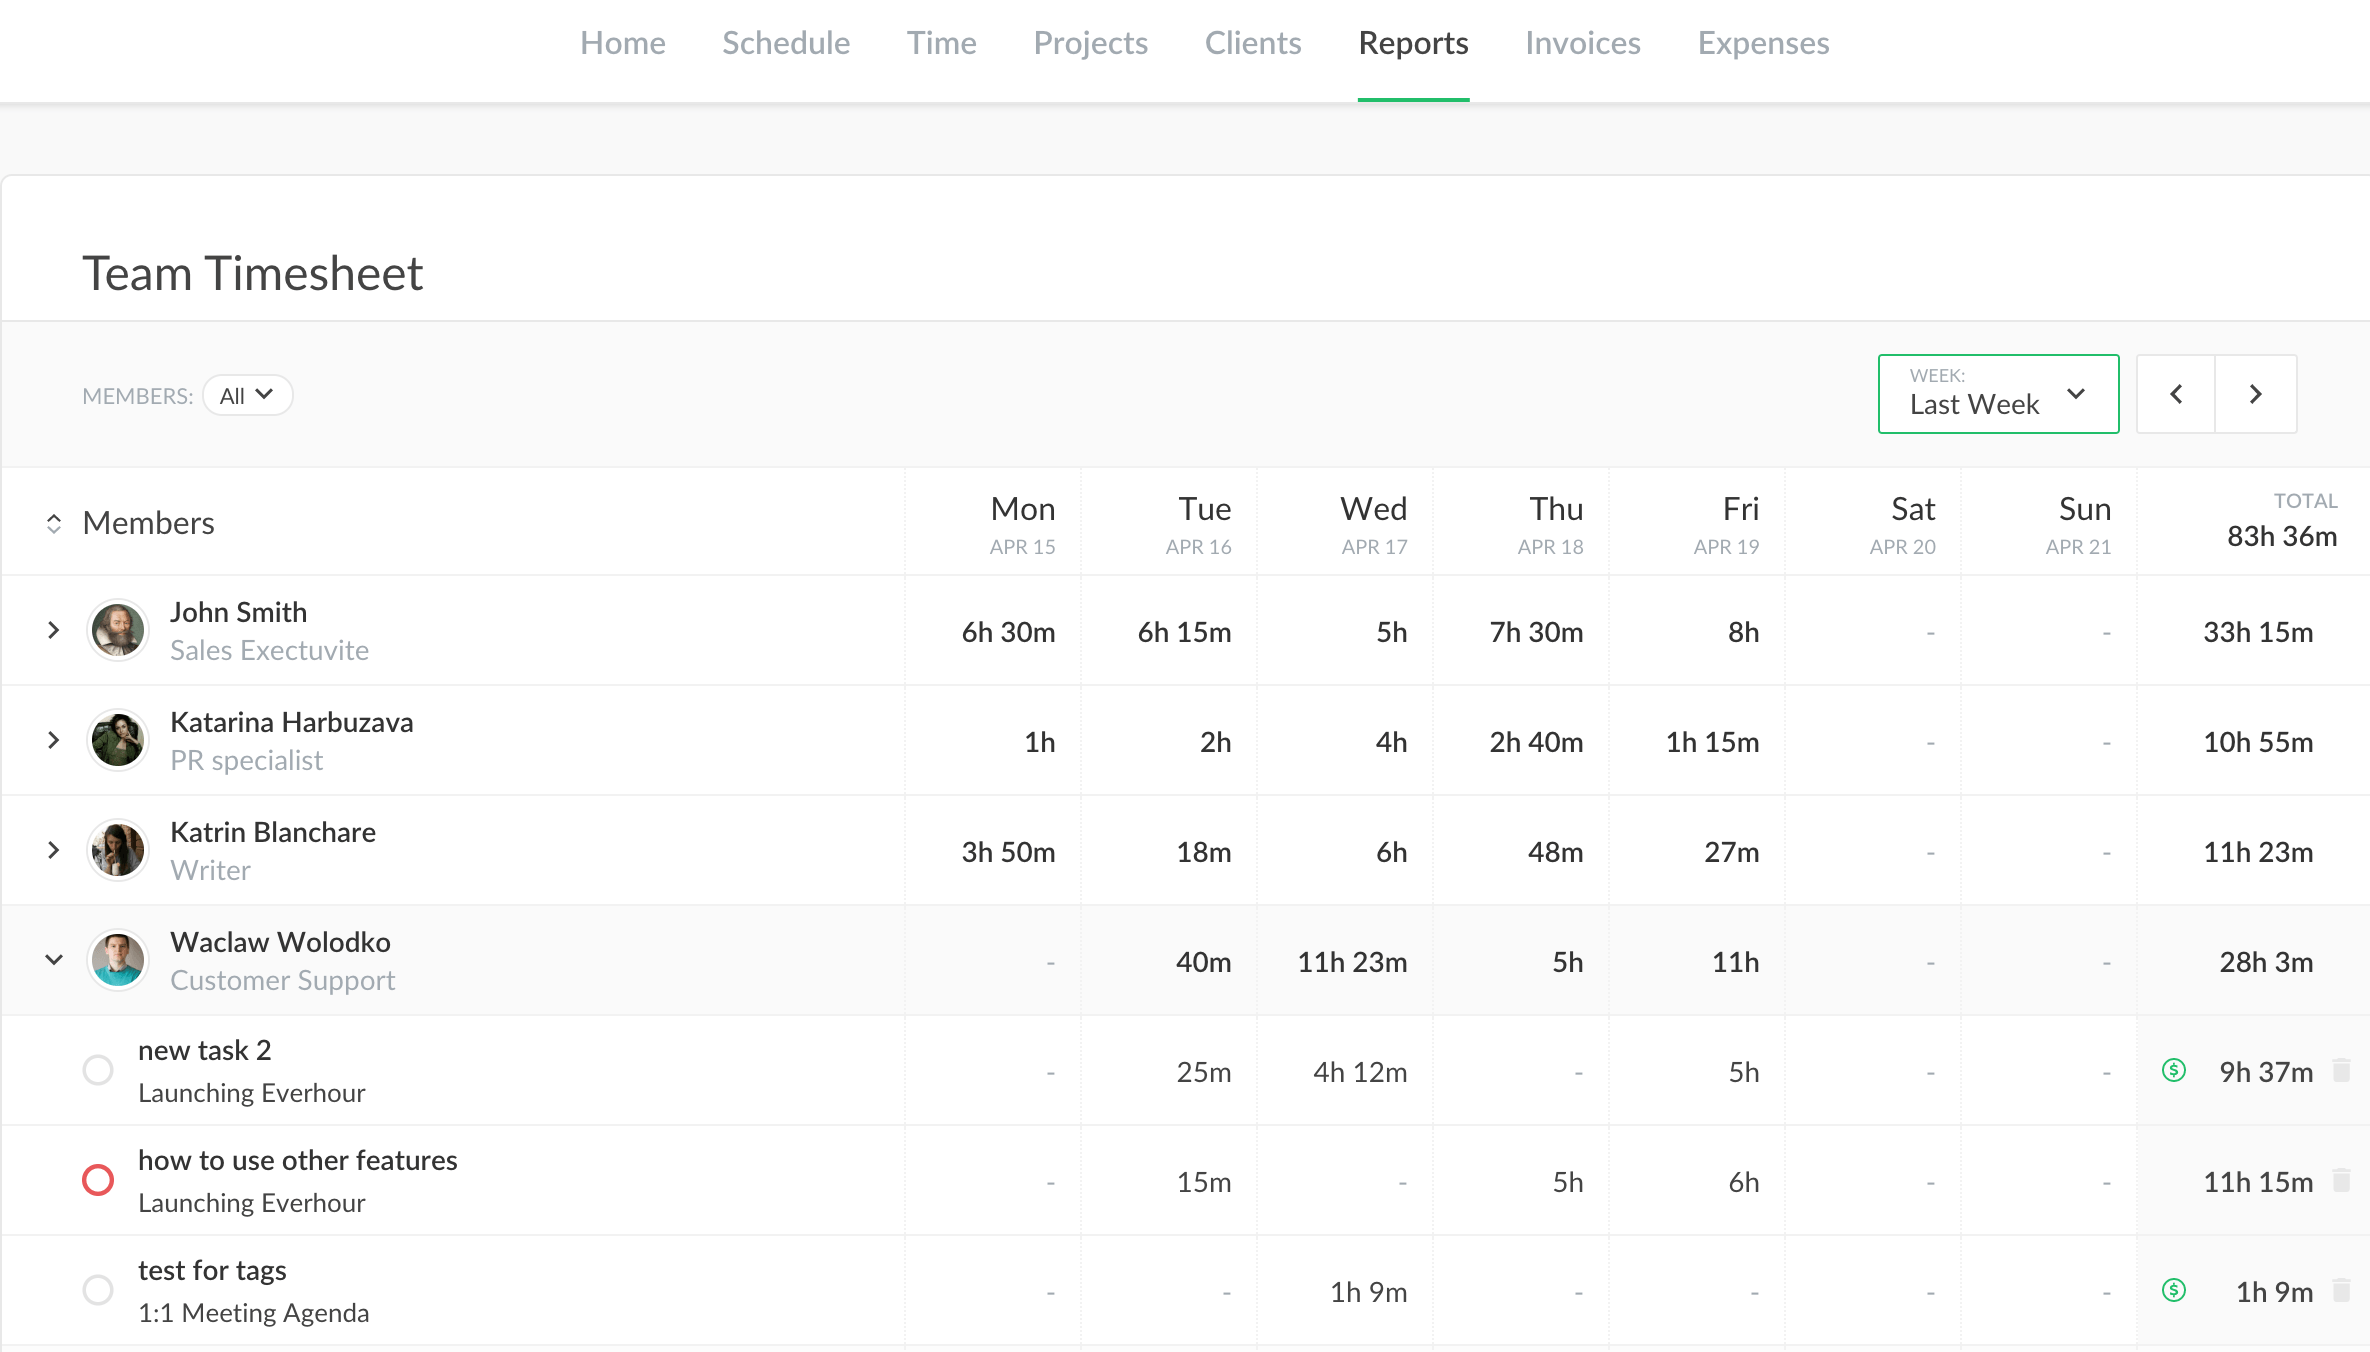Expand John Smith's row
Screen dimensions: 2370x1352
tap(54, 630)
